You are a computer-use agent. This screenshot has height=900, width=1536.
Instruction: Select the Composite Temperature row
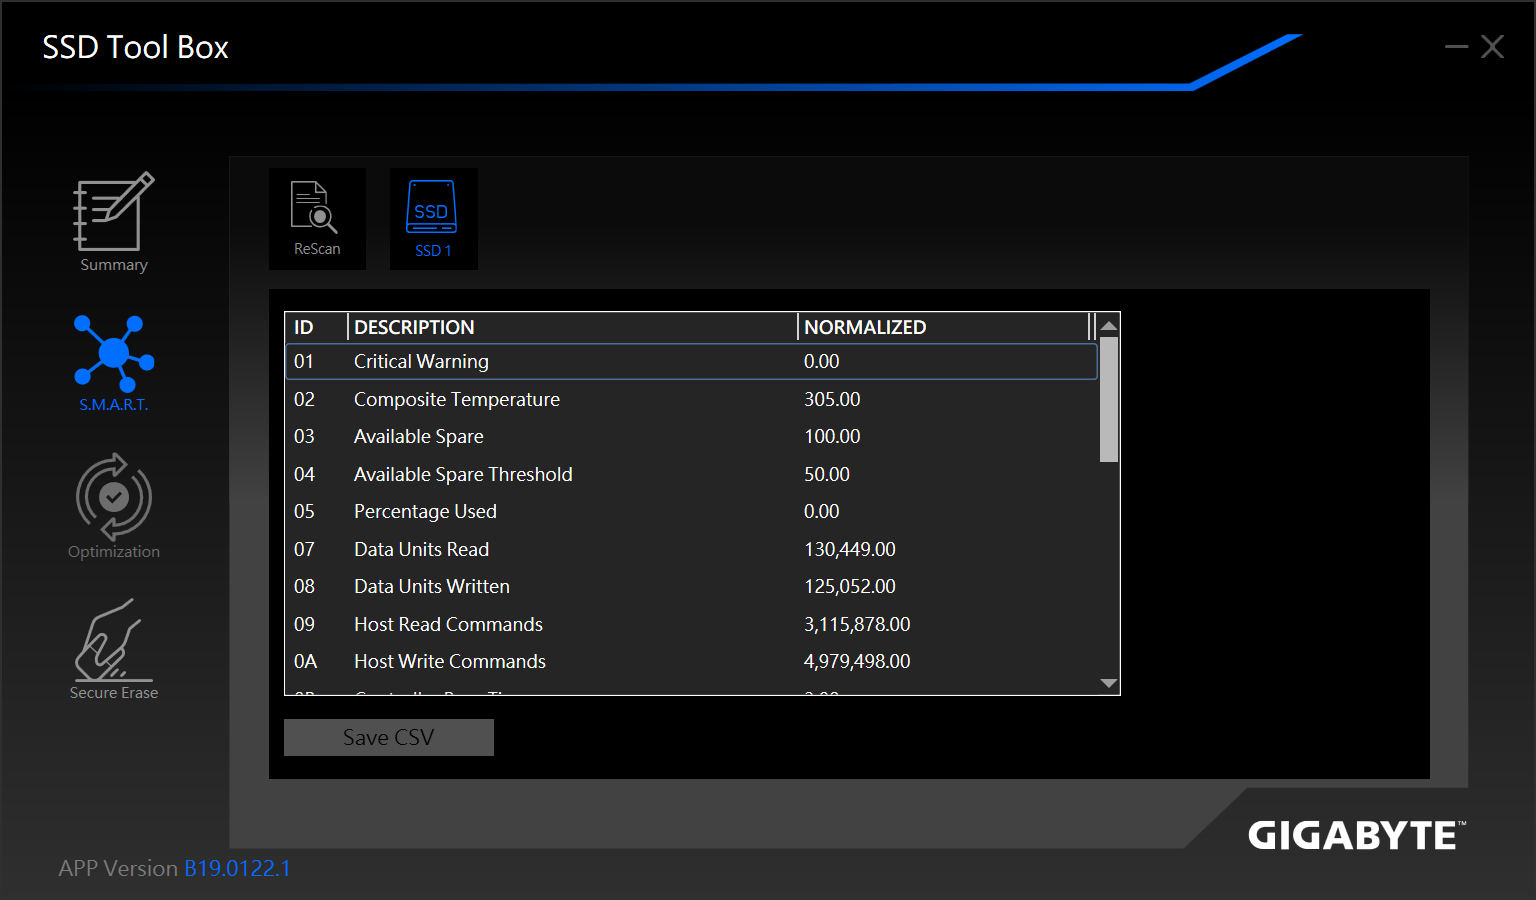691,399
